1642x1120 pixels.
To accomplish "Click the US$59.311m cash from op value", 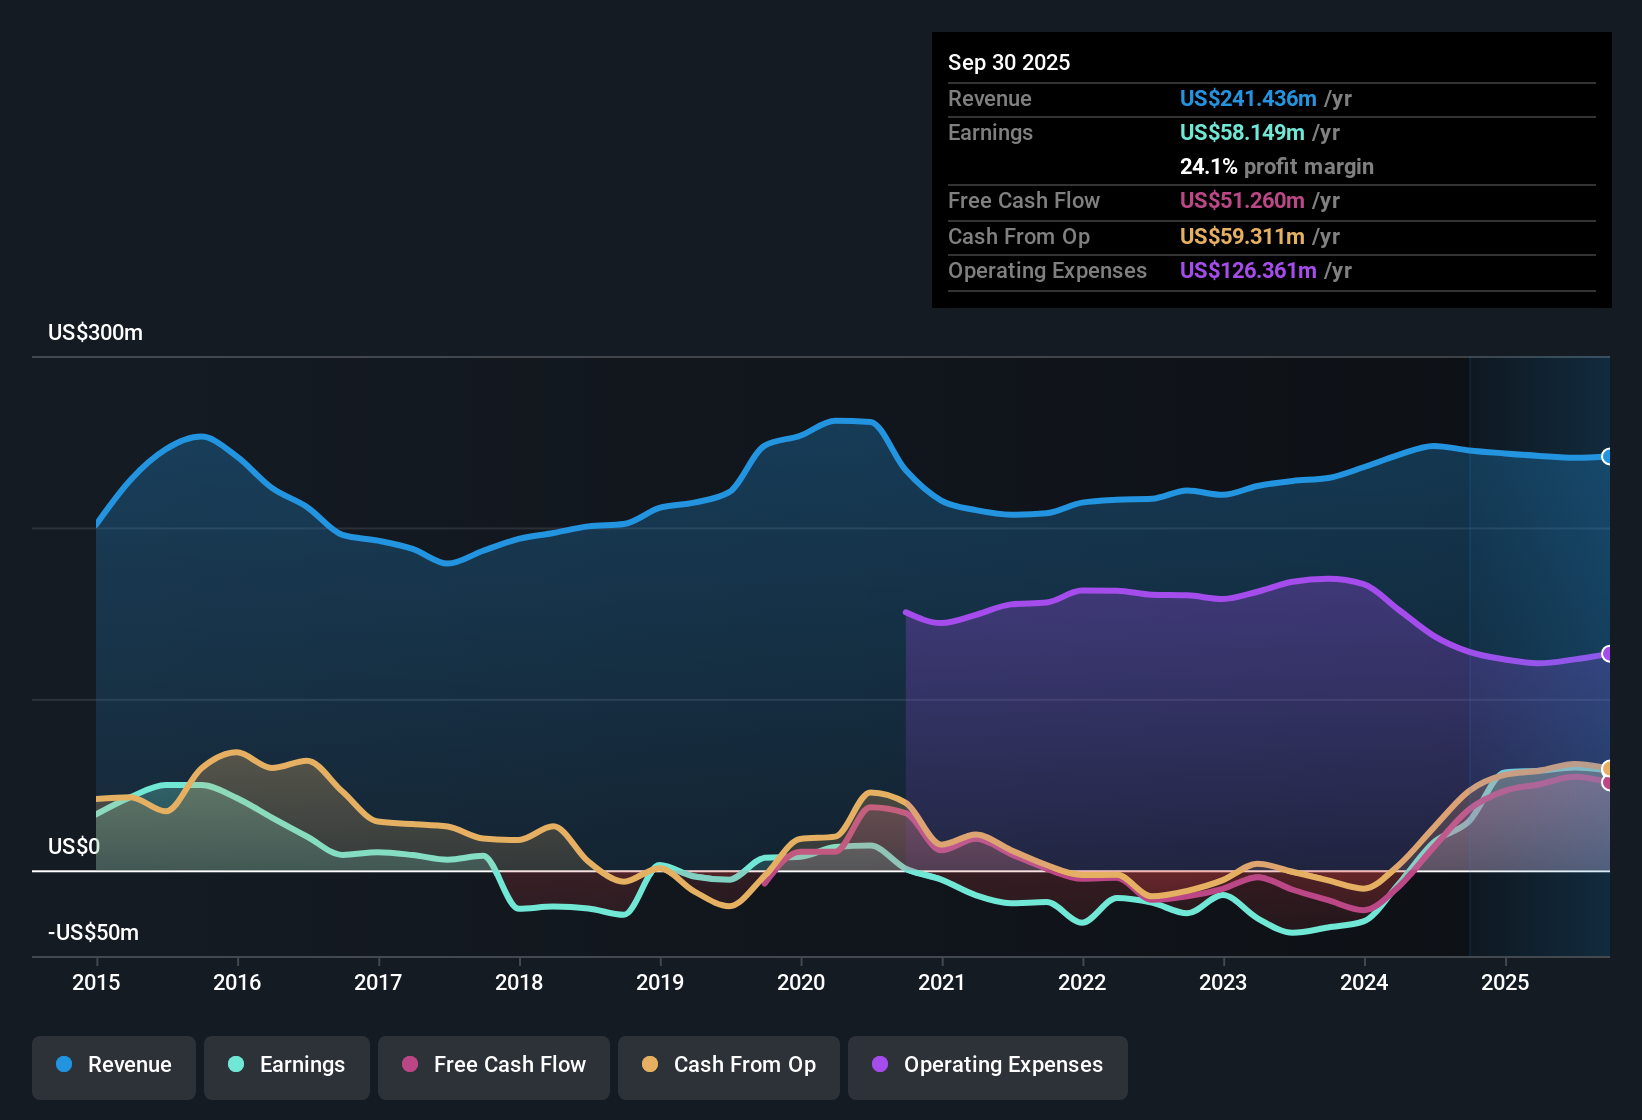I will 1242,236.
